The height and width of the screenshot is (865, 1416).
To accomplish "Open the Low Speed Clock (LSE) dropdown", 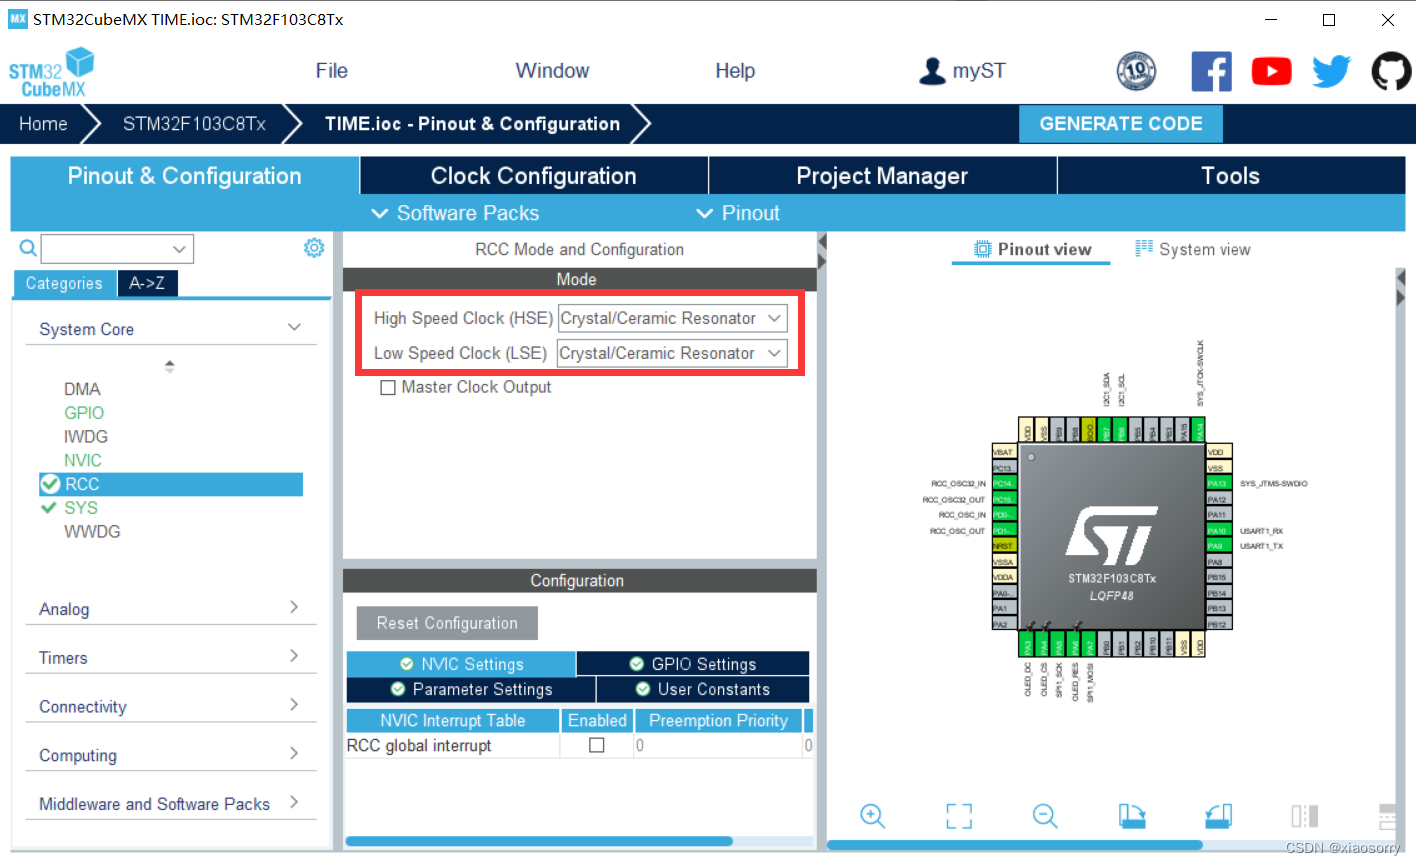I will coord(672,353).
